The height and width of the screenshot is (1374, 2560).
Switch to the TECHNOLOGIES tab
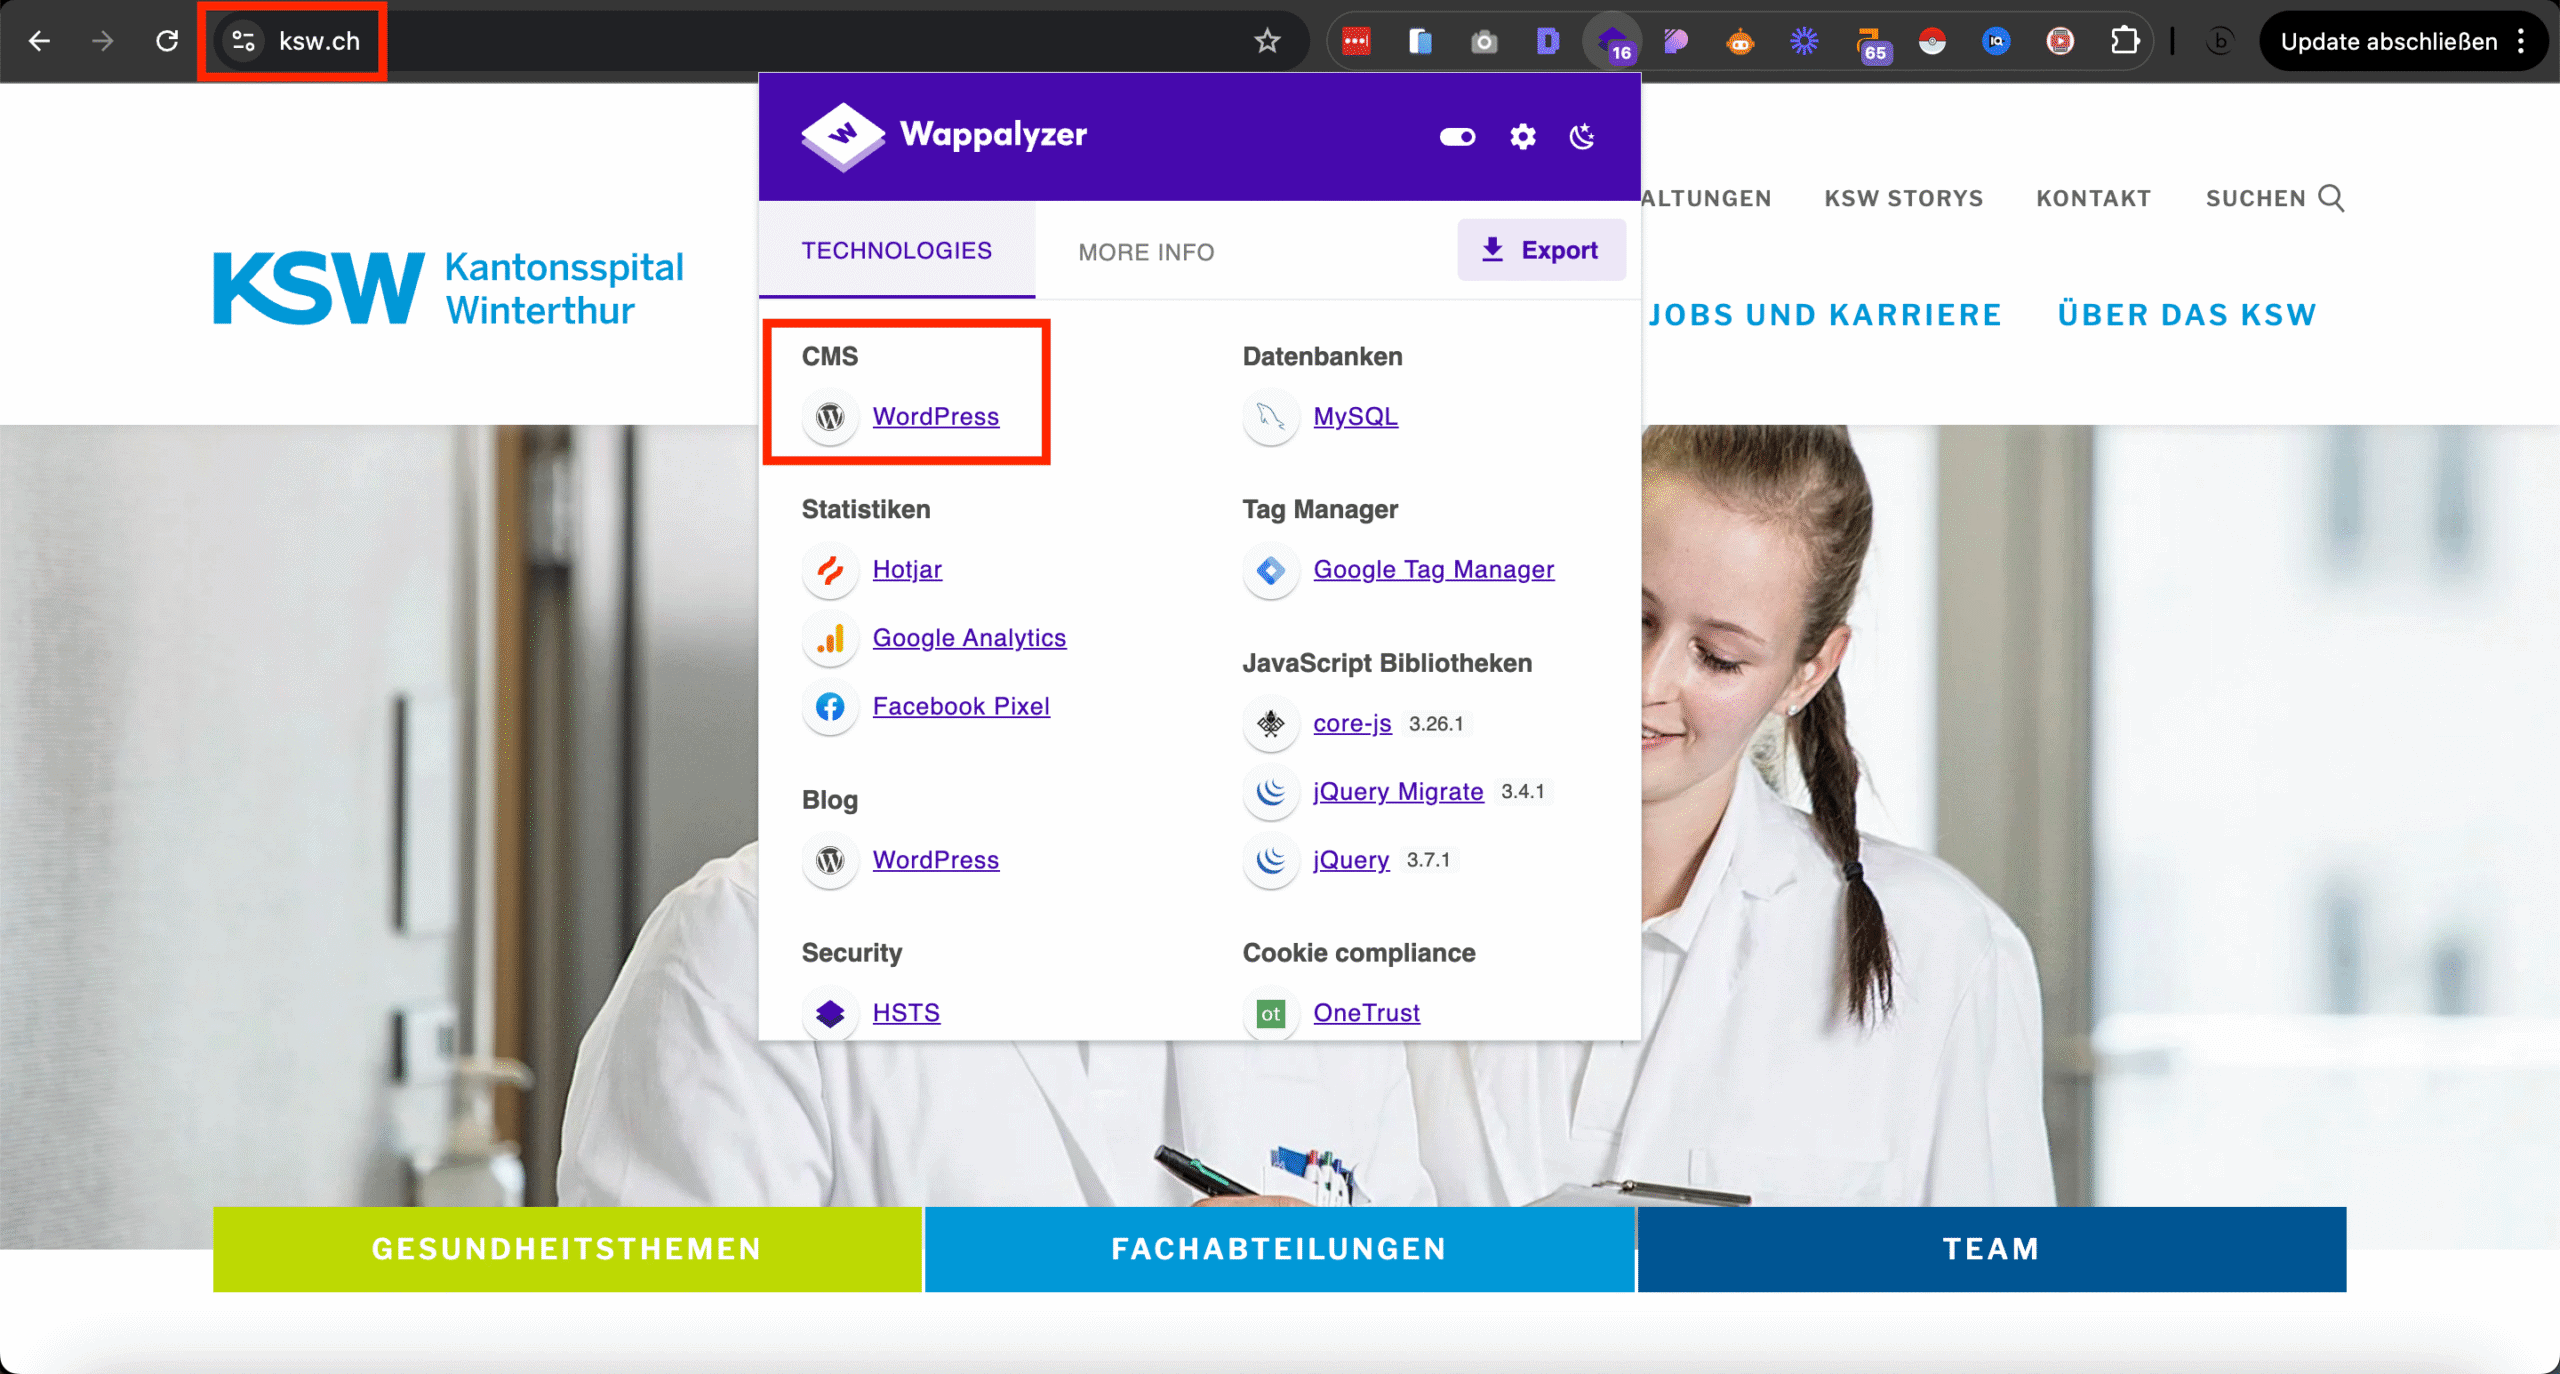(896, 250)
